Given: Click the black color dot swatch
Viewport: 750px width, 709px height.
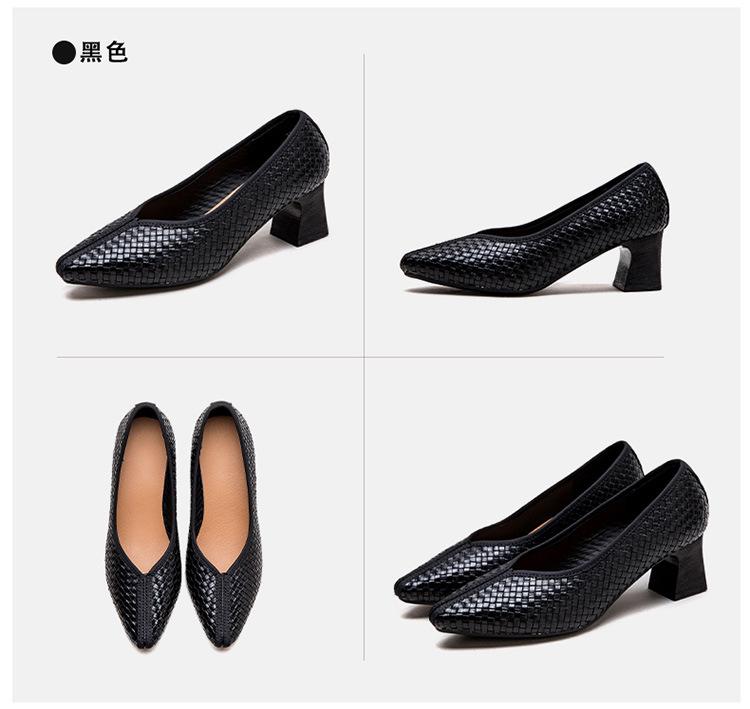Looking at the screenshot, I should [x=64, y=52].
